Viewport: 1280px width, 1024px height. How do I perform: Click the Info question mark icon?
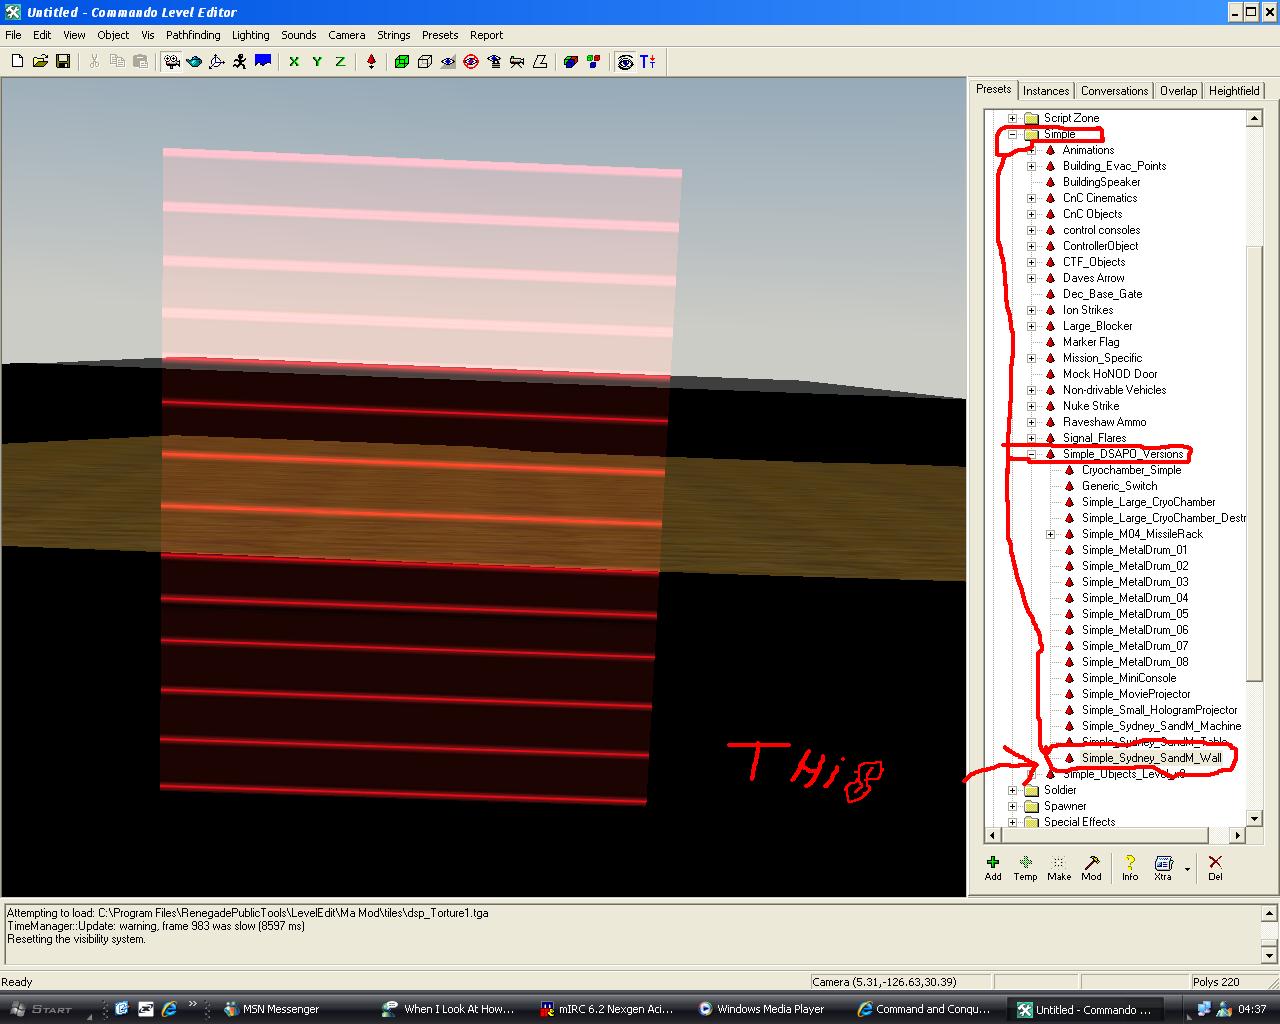1129,867
